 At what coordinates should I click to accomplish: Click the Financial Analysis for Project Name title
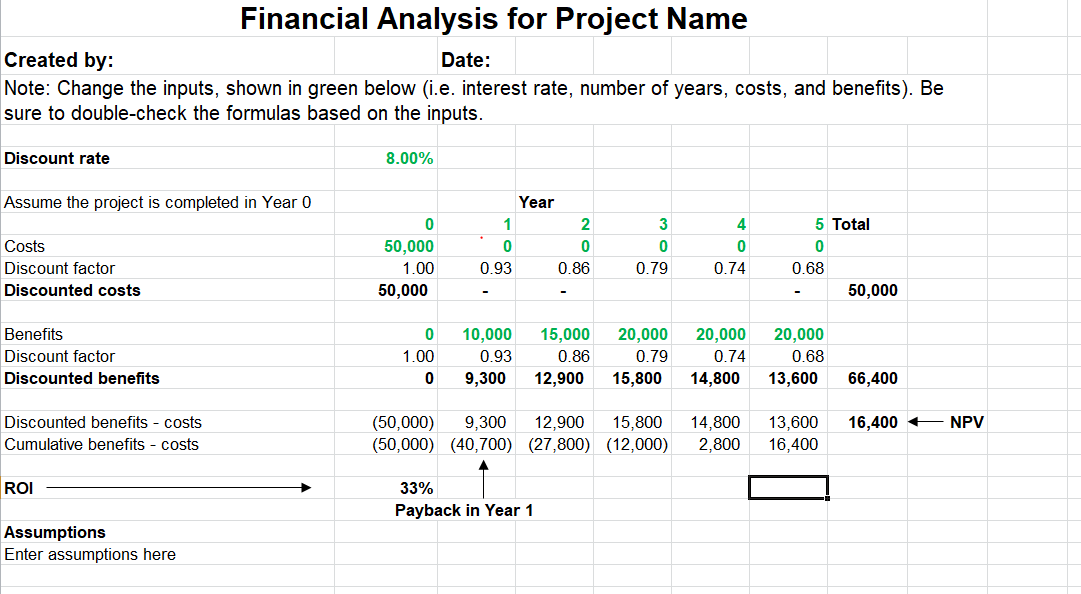click(x=494, y=19)
